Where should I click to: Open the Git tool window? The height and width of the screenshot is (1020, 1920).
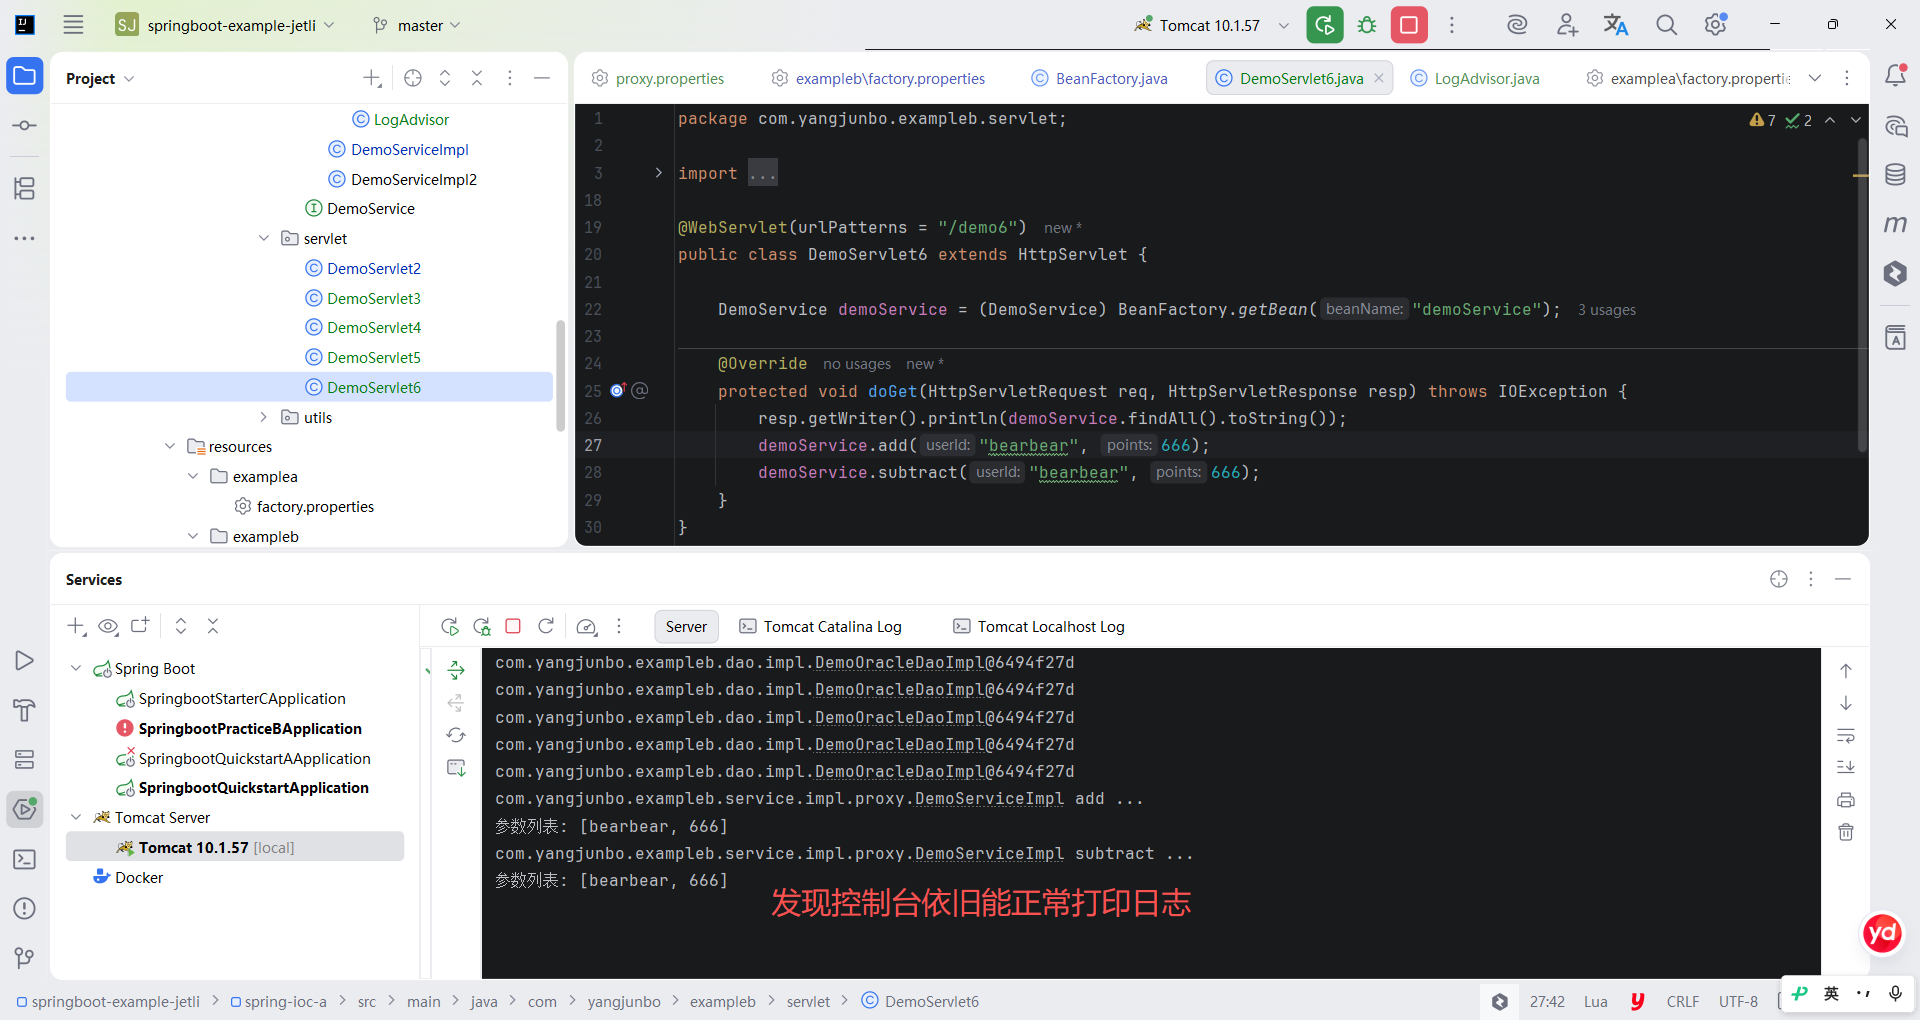[25, 958]
